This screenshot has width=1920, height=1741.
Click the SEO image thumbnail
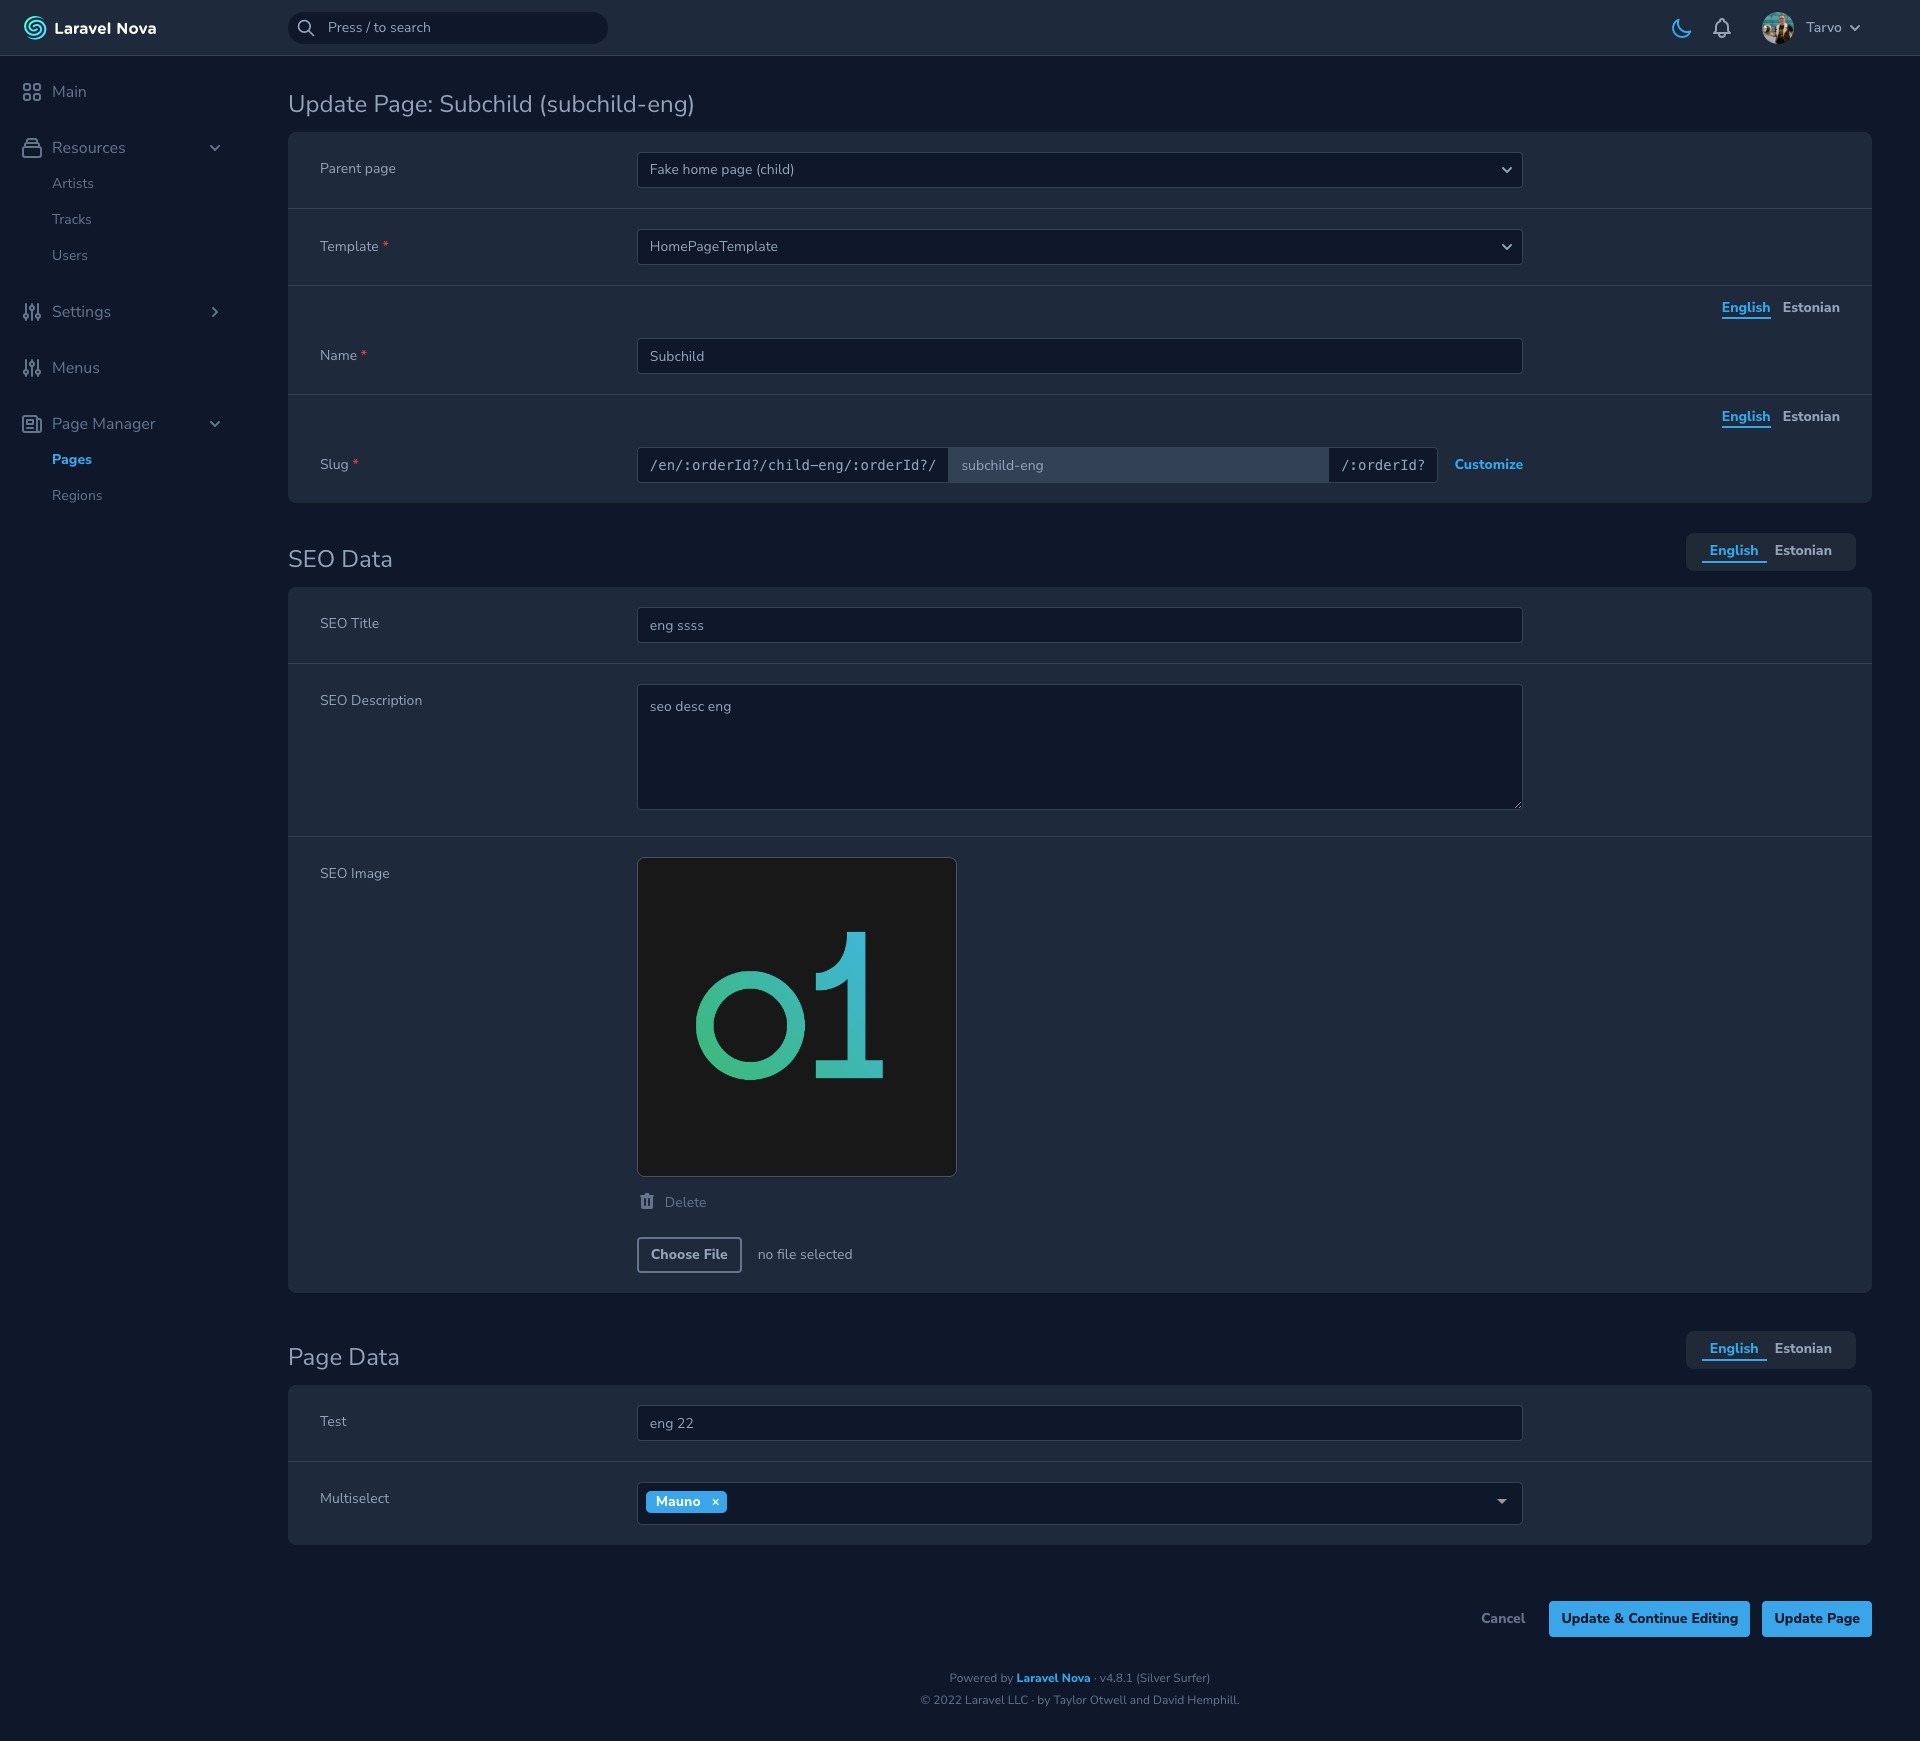point(796,1016)
